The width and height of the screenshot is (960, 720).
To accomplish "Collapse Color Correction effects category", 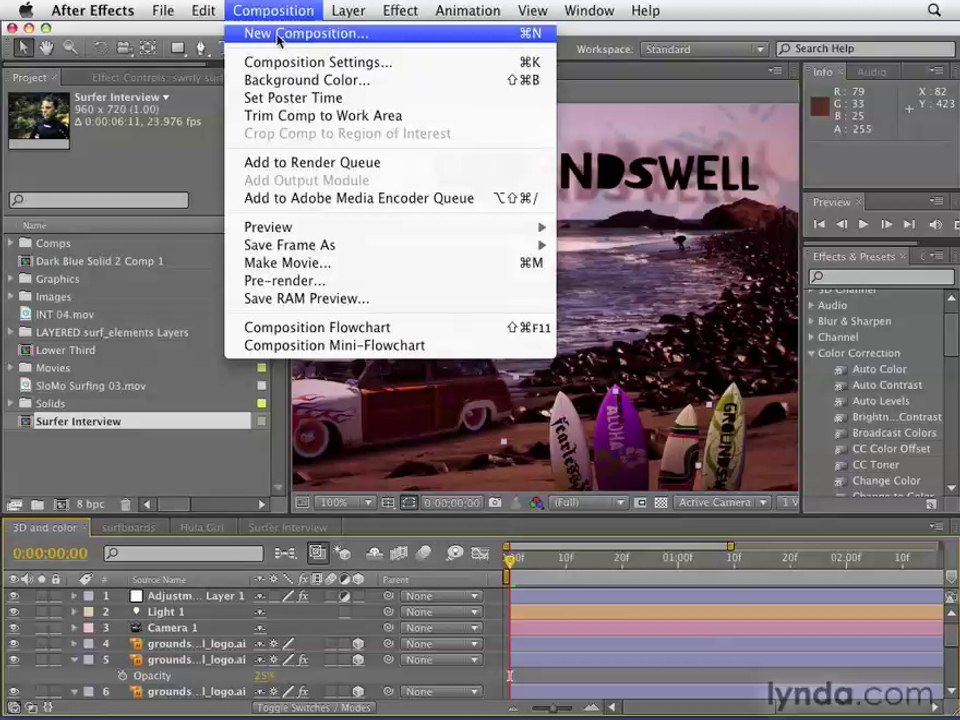I will [811, 353].
